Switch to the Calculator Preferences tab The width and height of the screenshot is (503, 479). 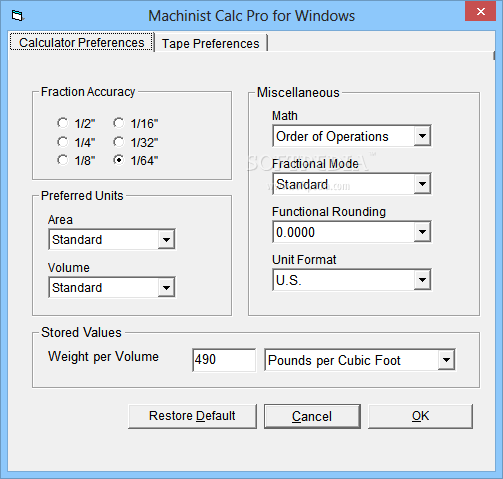click(x=82, y=42)
